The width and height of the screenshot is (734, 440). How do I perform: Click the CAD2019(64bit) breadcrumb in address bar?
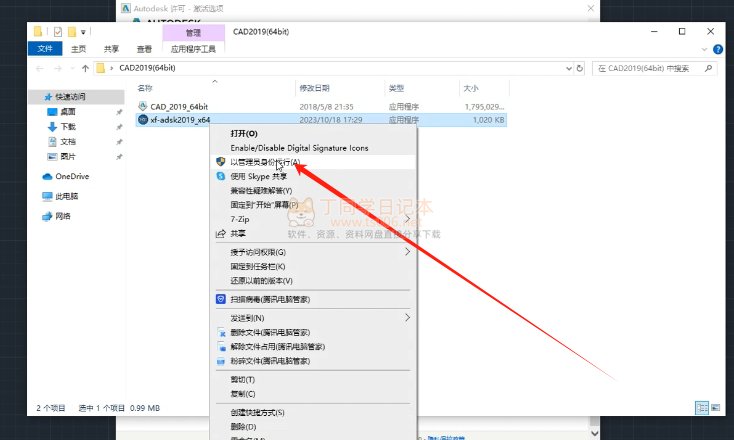point(147,68)
